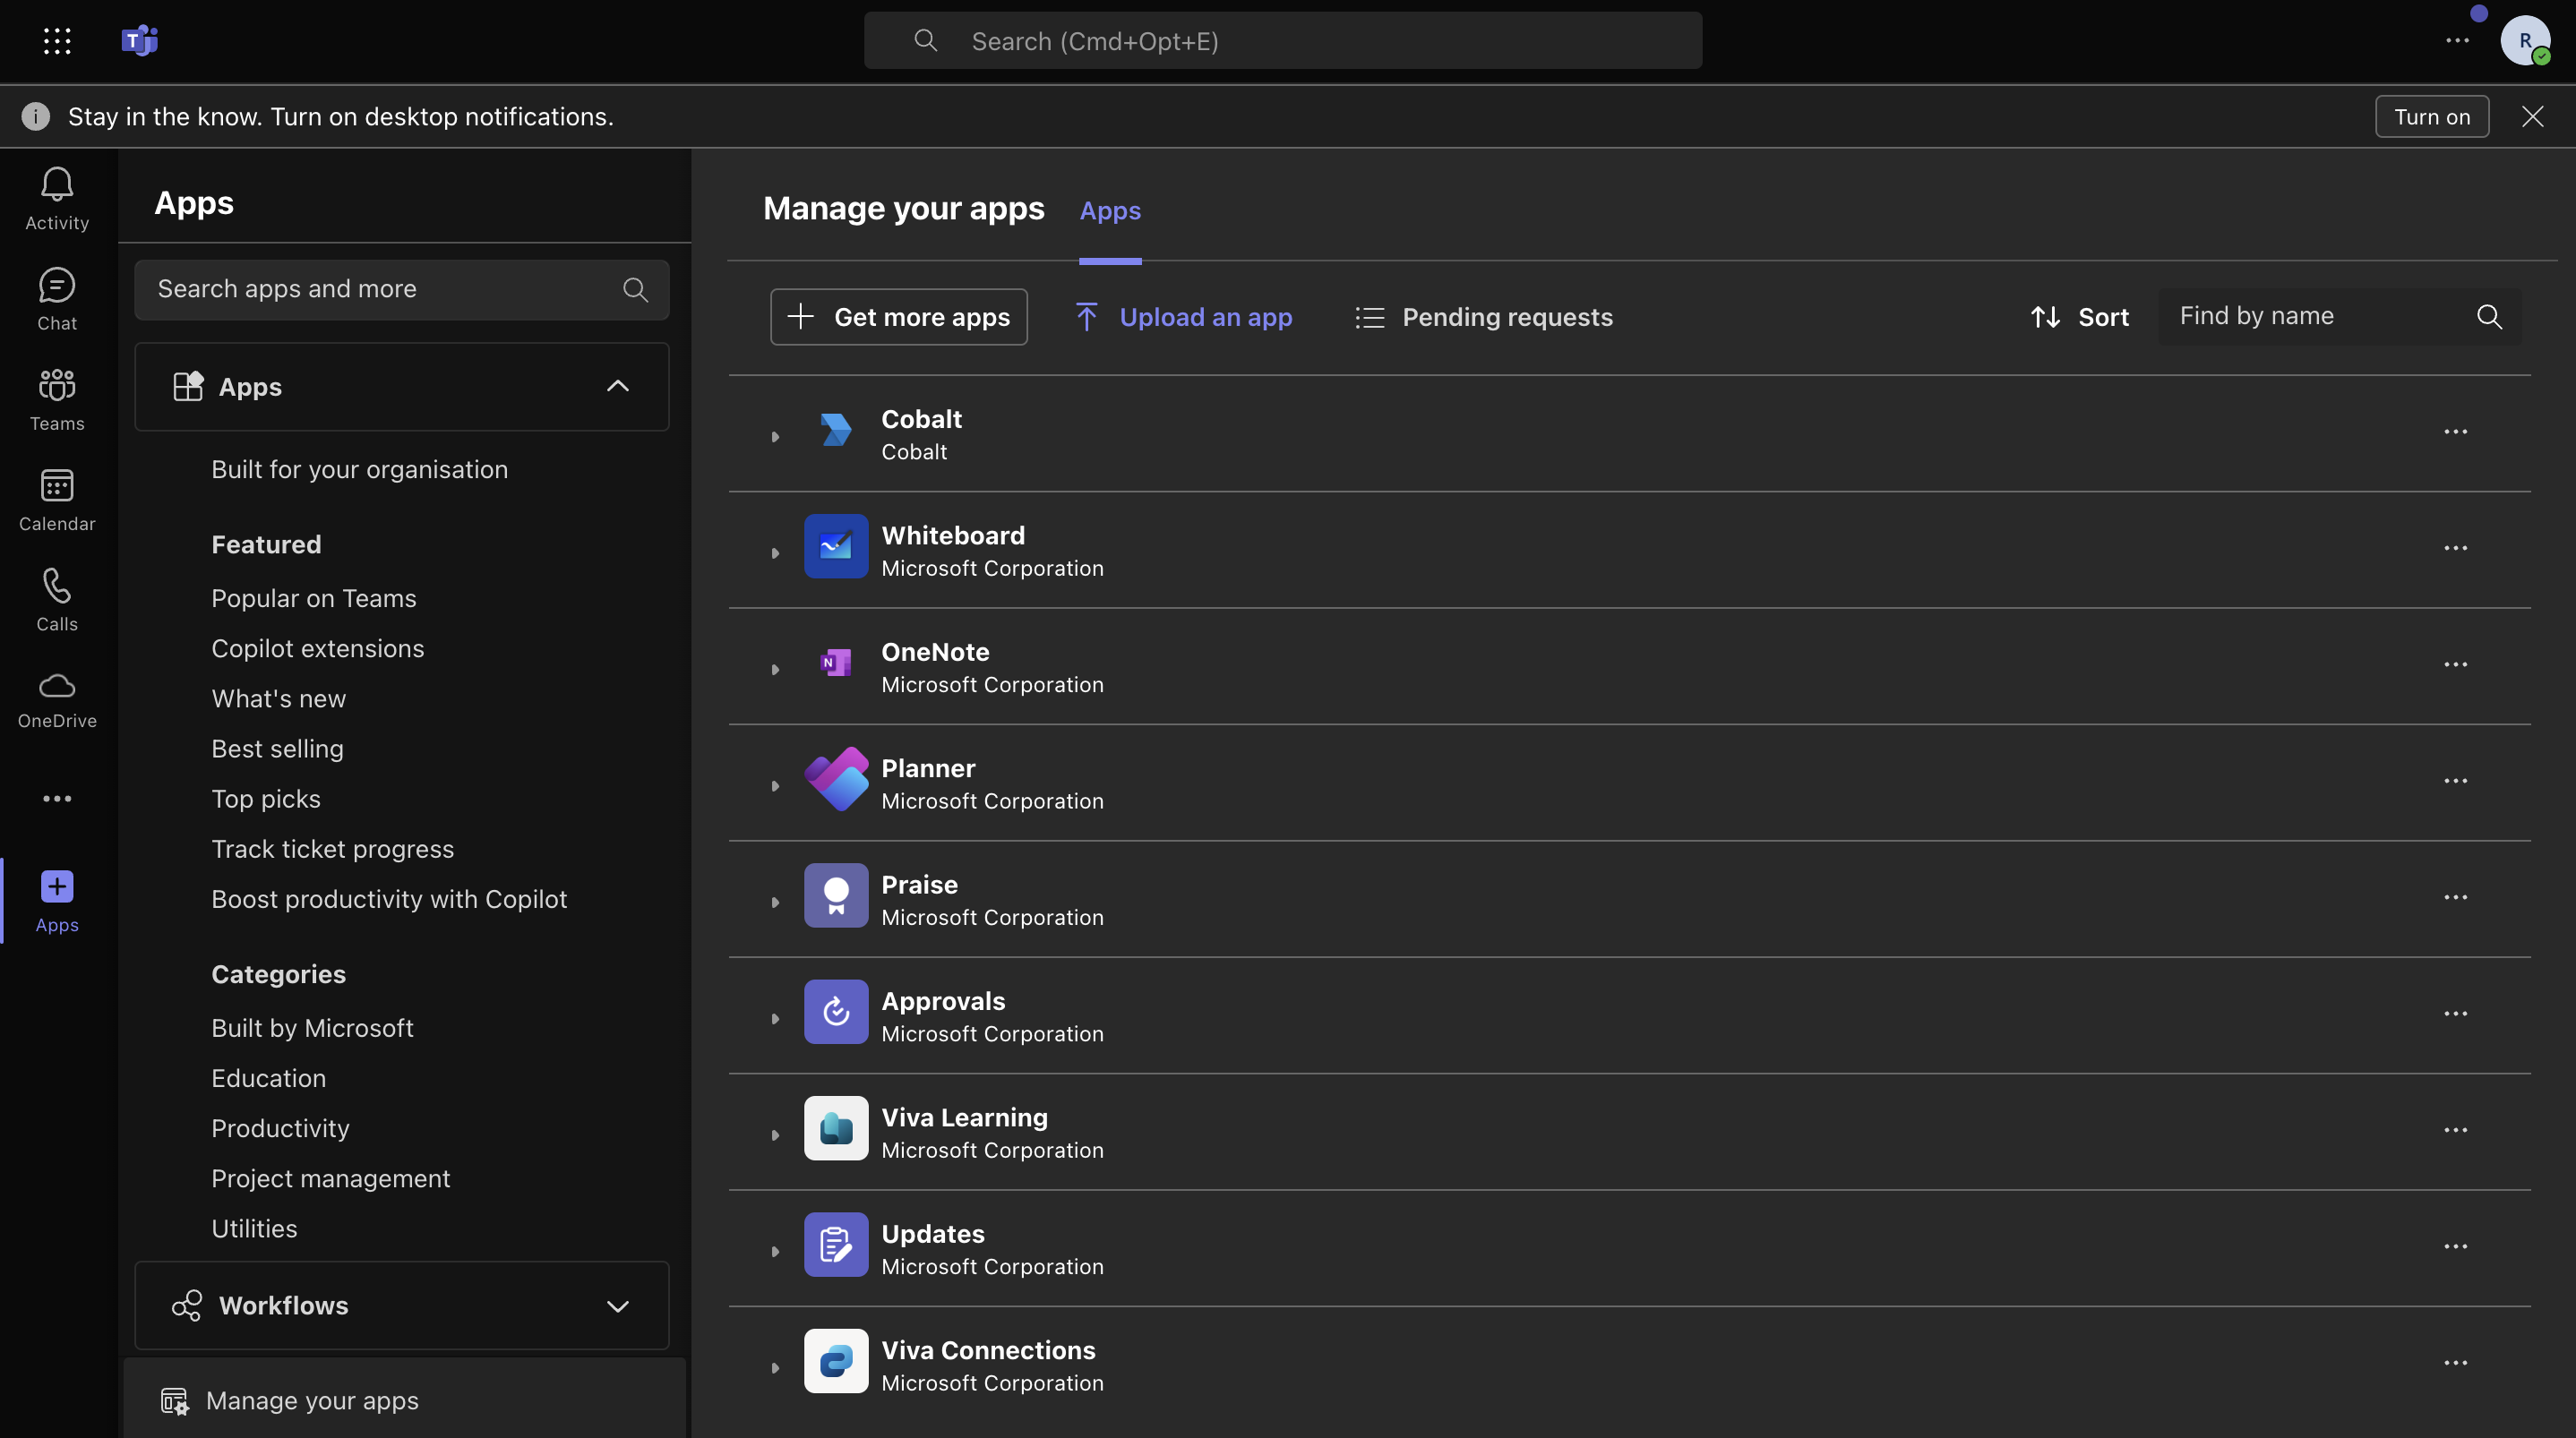Open the Sort options icon
2576x1438 pixels.
(2045, 316)
